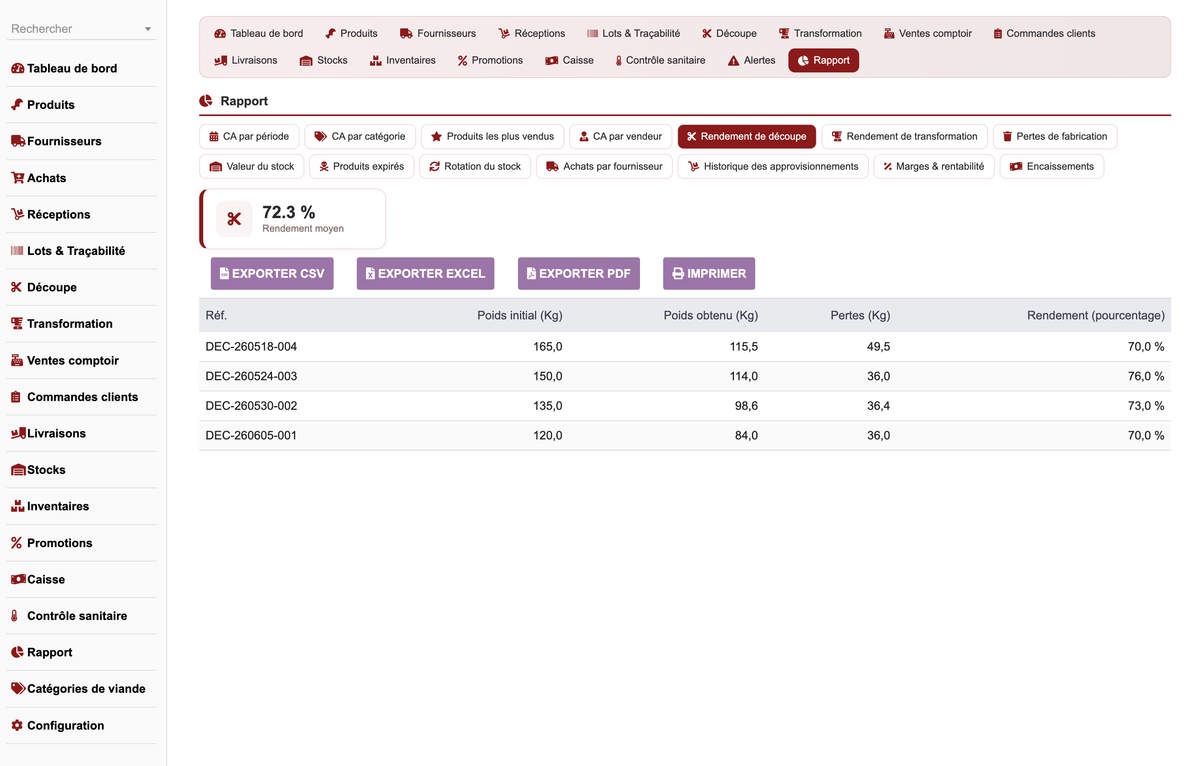Click the pie chart icon beside Rapport heading

click(206, 101)
